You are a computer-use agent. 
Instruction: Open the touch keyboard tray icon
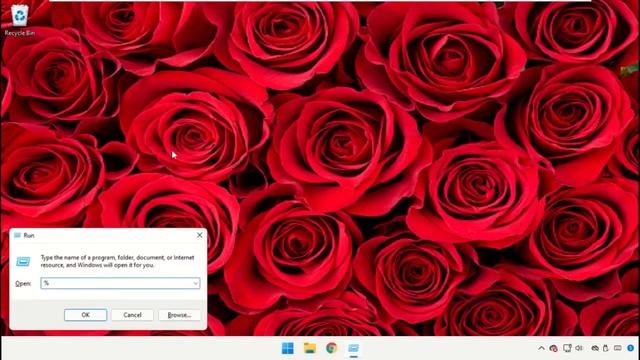pyautogui.click(x=618, y=348)
